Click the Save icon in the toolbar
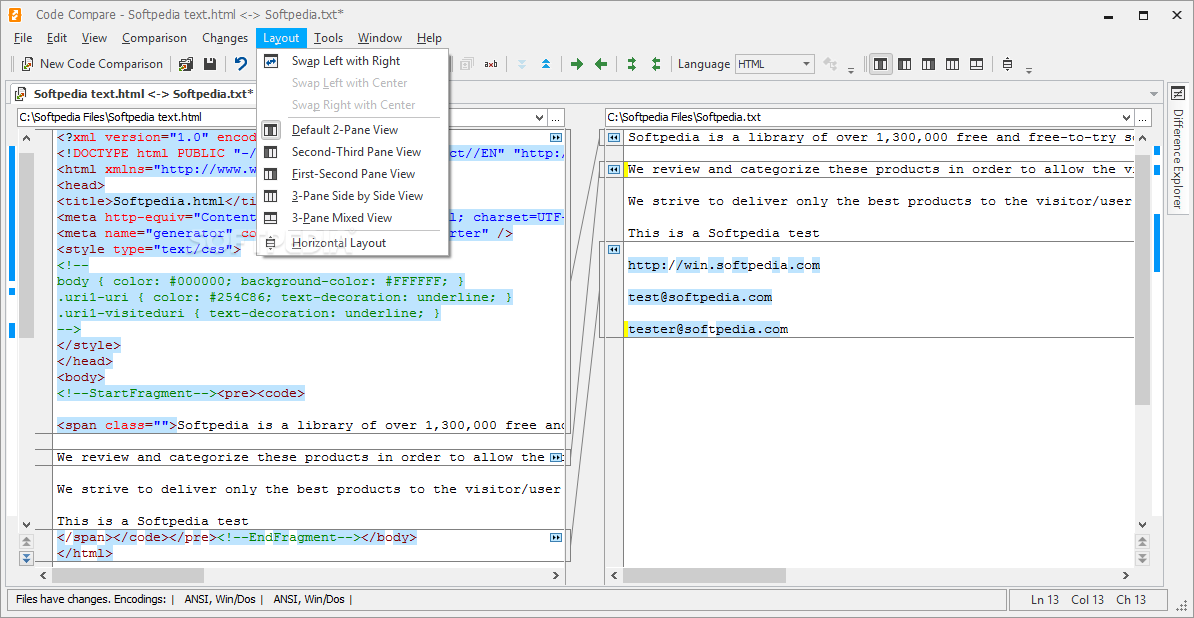 pyautogui.click(x=209, y=65)
